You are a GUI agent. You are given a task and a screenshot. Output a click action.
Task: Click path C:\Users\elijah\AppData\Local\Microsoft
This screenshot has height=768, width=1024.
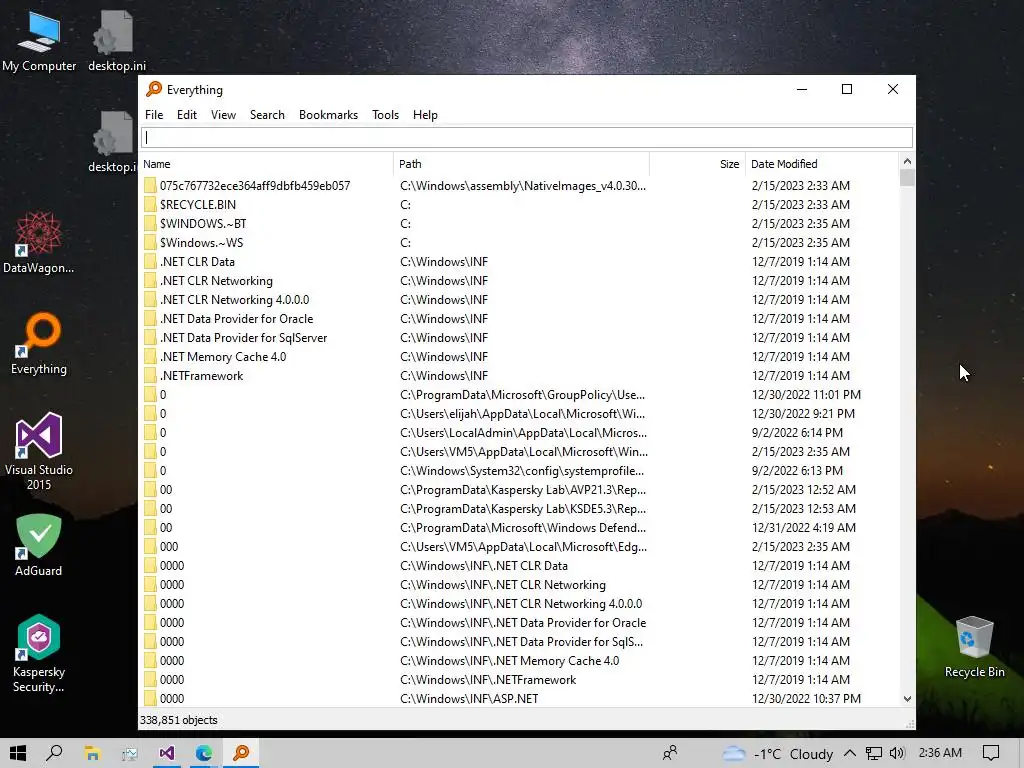524,413
